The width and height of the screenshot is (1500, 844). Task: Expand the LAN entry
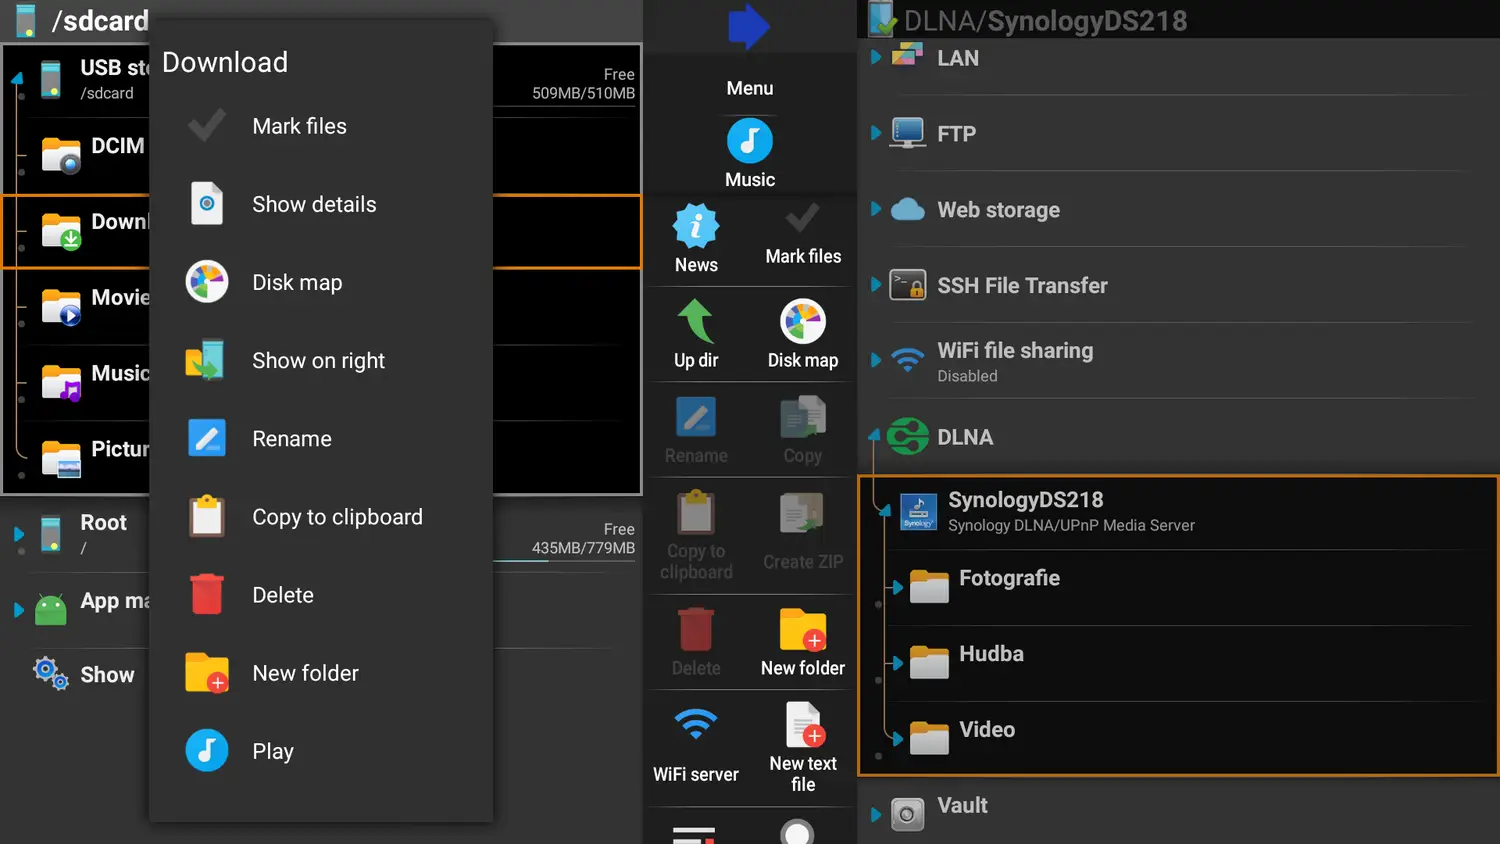tap(877, 58)
